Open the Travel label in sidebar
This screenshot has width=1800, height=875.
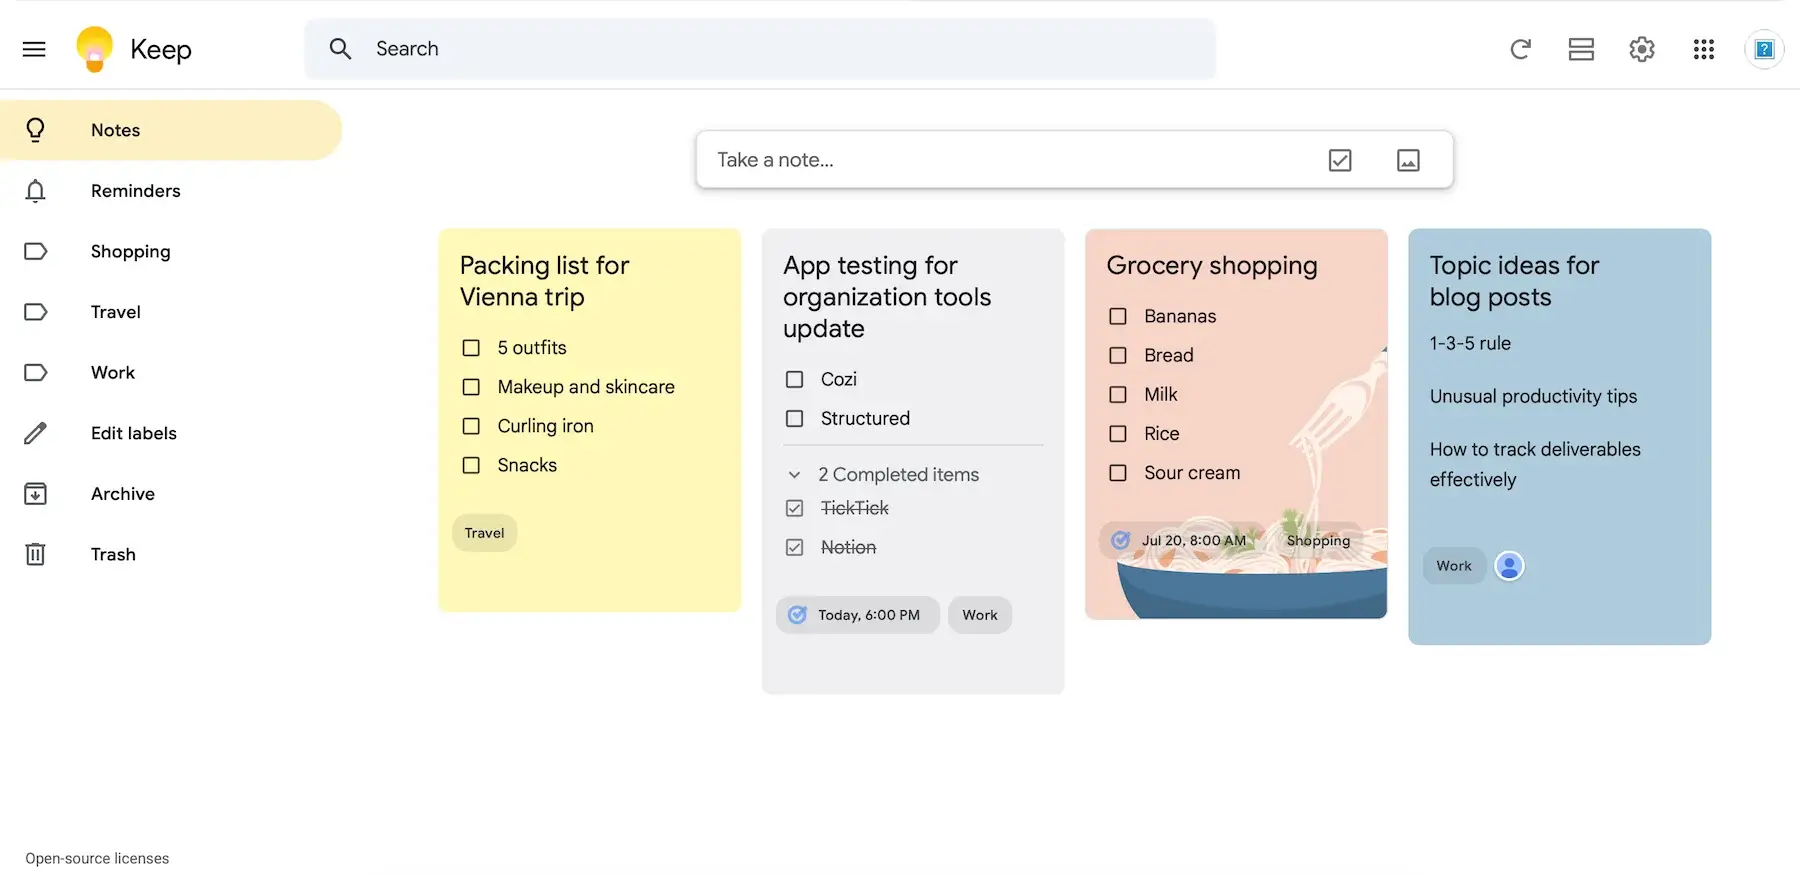[171, 312]
